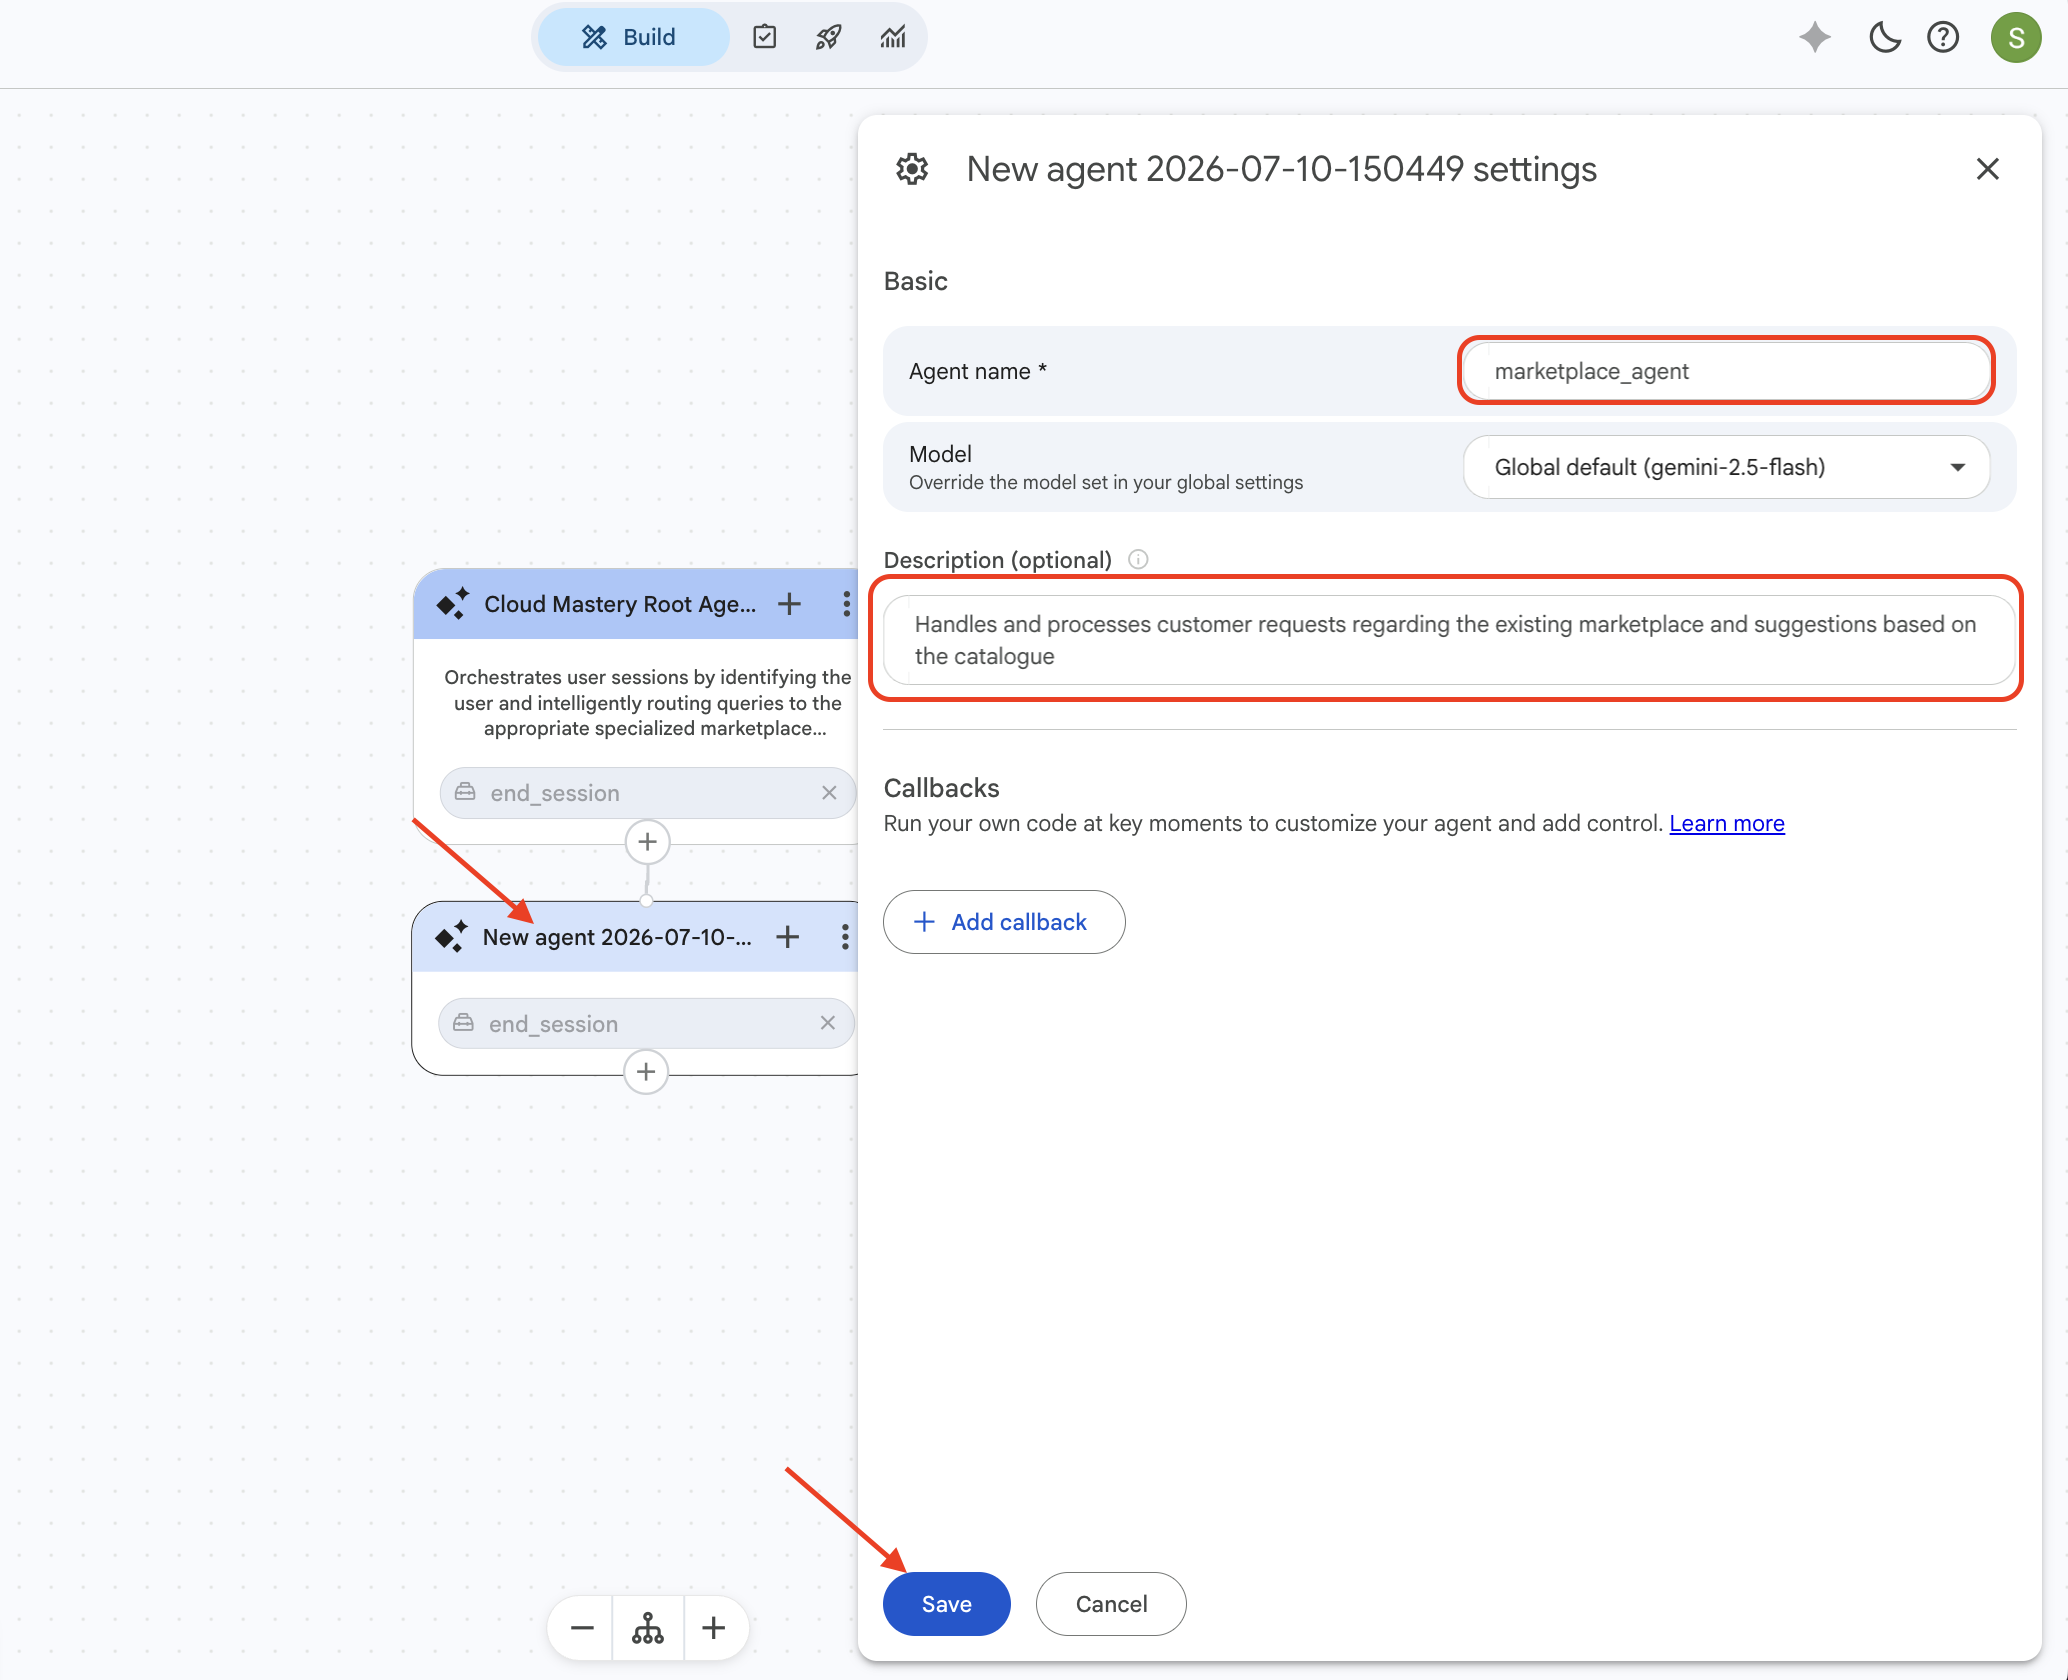Remove end_session from Cloud Mastery Root Agent
Screen dimensions: 2068x1680
(x=829, y=793)
